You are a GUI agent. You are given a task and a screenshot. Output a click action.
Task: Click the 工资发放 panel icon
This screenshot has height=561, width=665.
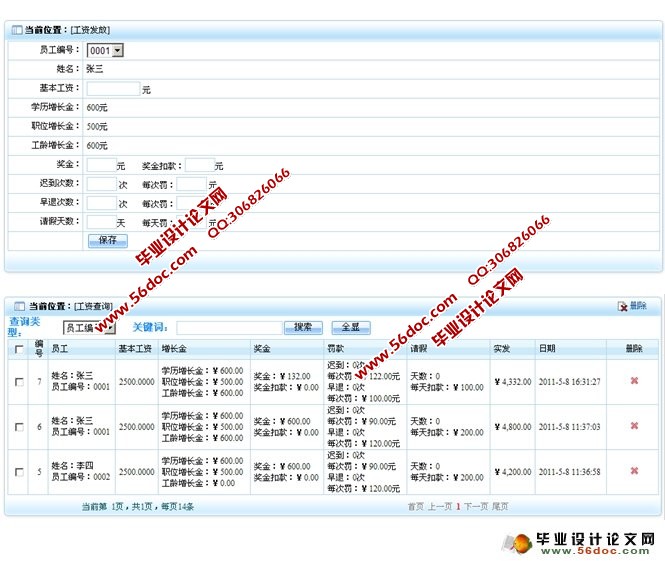tap(17, 30)
